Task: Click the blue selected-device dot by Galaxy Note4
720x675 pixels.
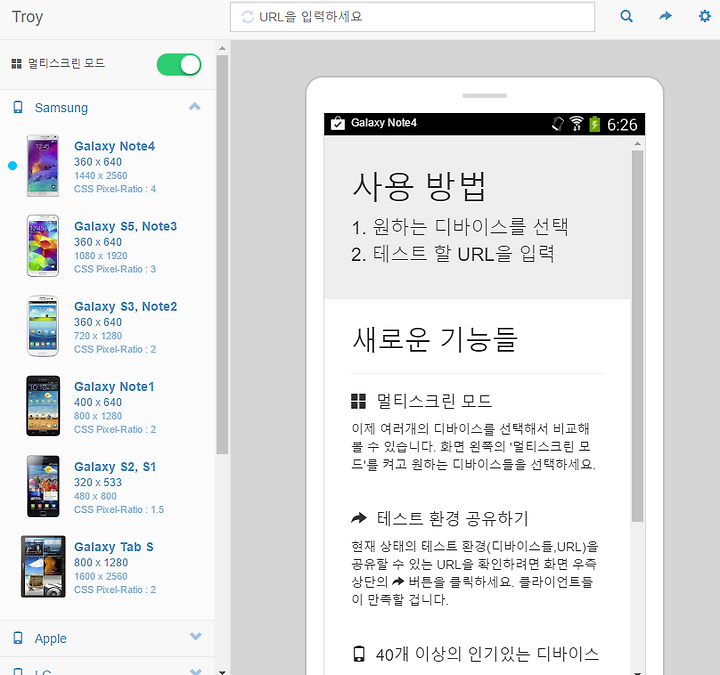Action: coord(12,166)
